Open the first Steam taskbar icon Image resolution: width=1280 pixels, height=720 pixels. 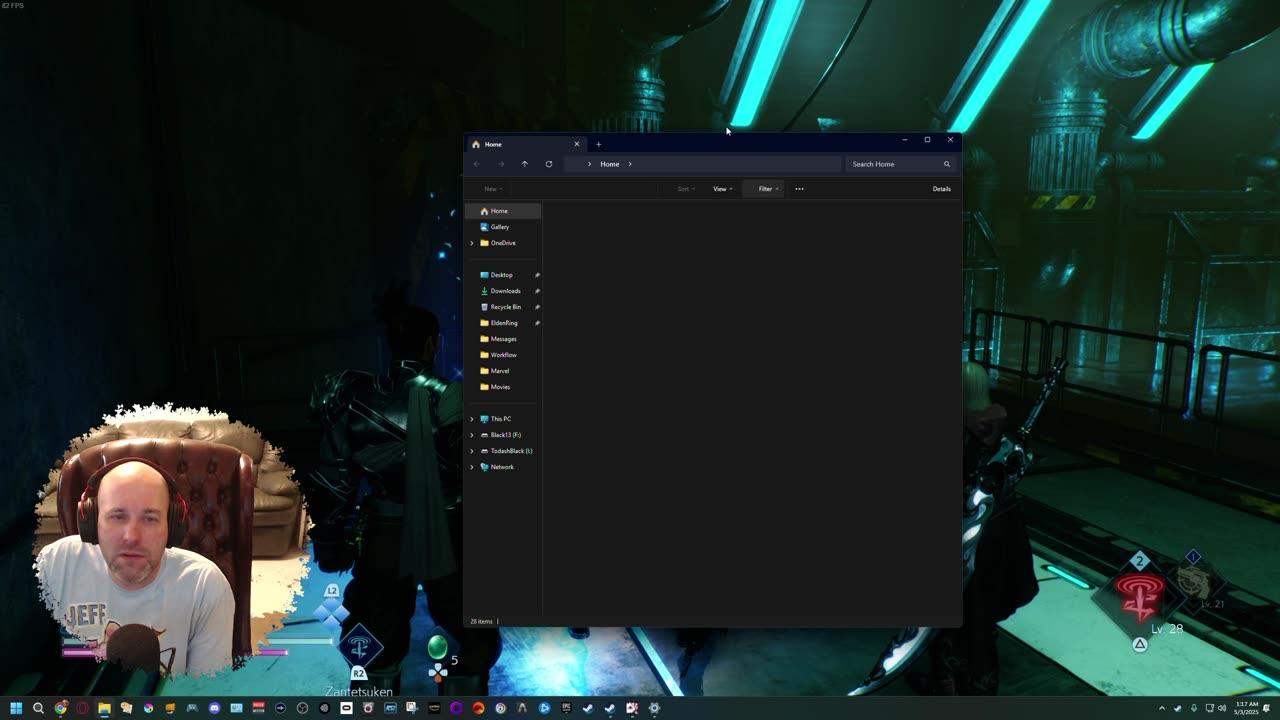tap(588, 708)
